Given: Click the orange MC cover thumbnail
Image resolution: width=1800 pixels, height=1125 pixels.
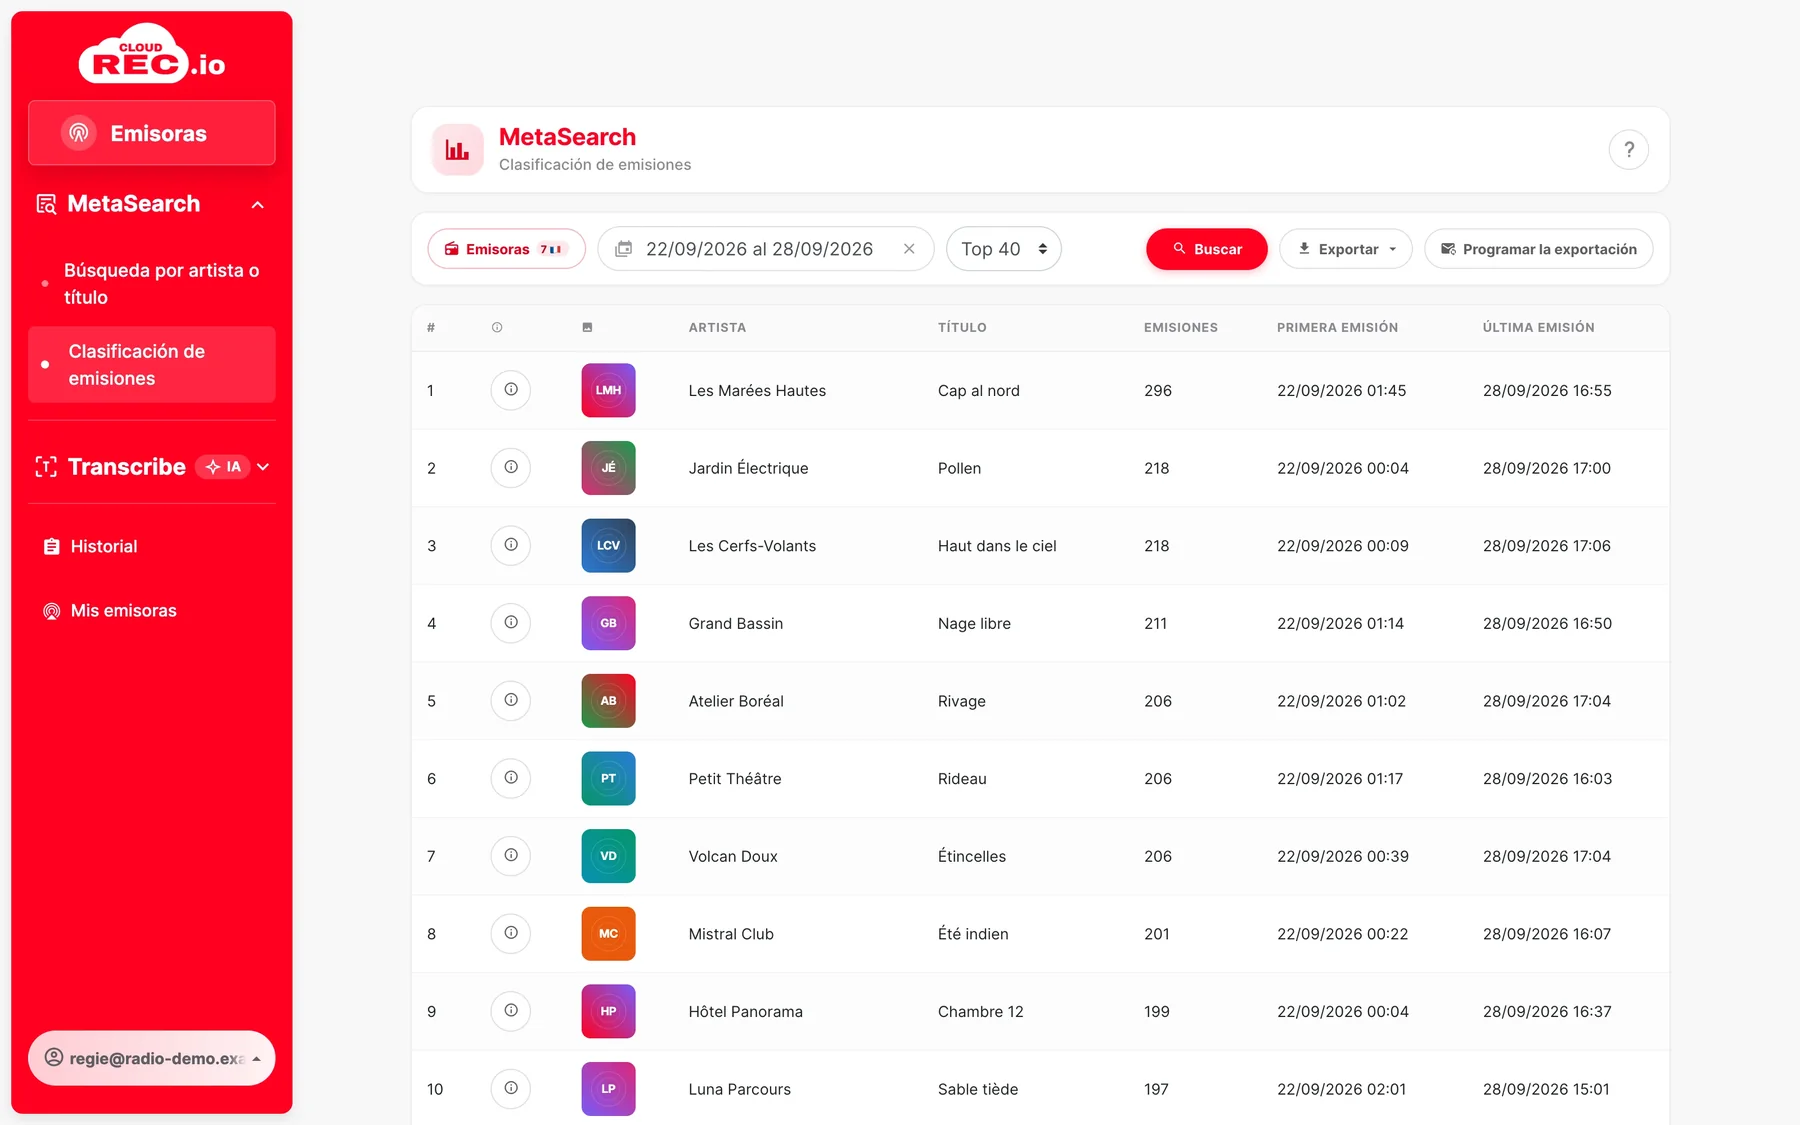Looking at the screenshot, I should pos(608,933).
